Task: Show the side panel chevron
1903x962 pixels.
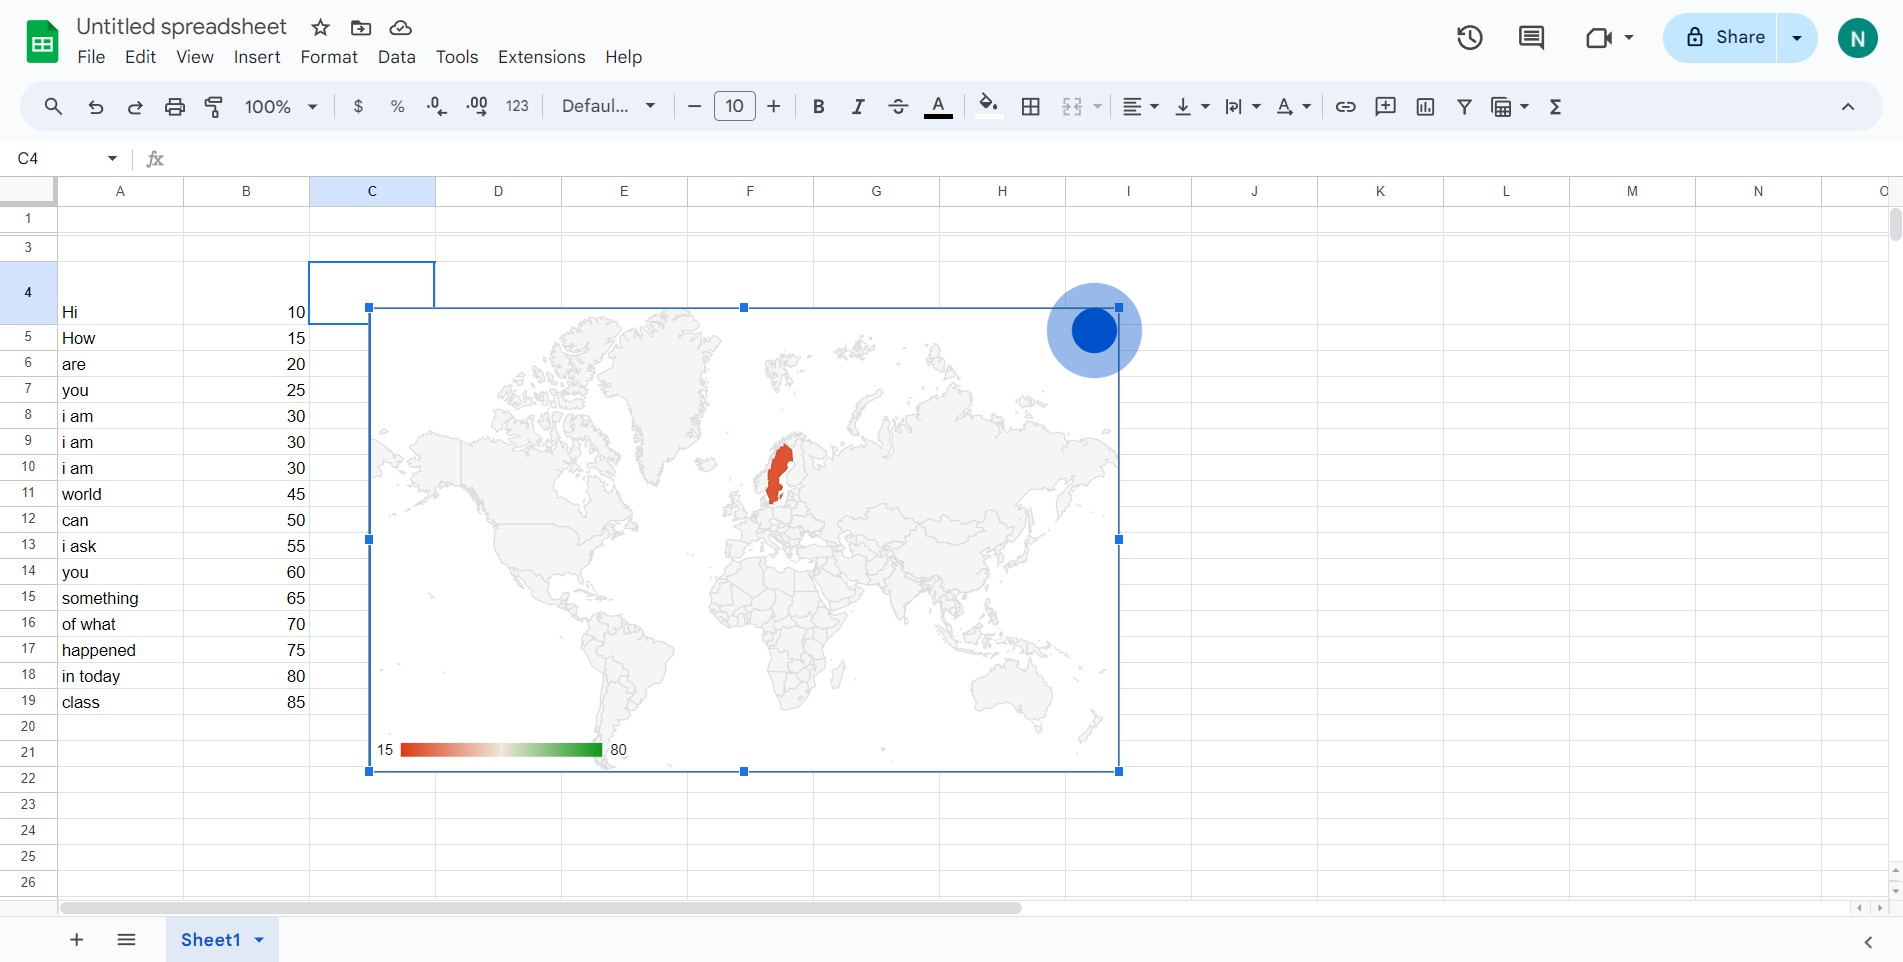Action: 1868,941
